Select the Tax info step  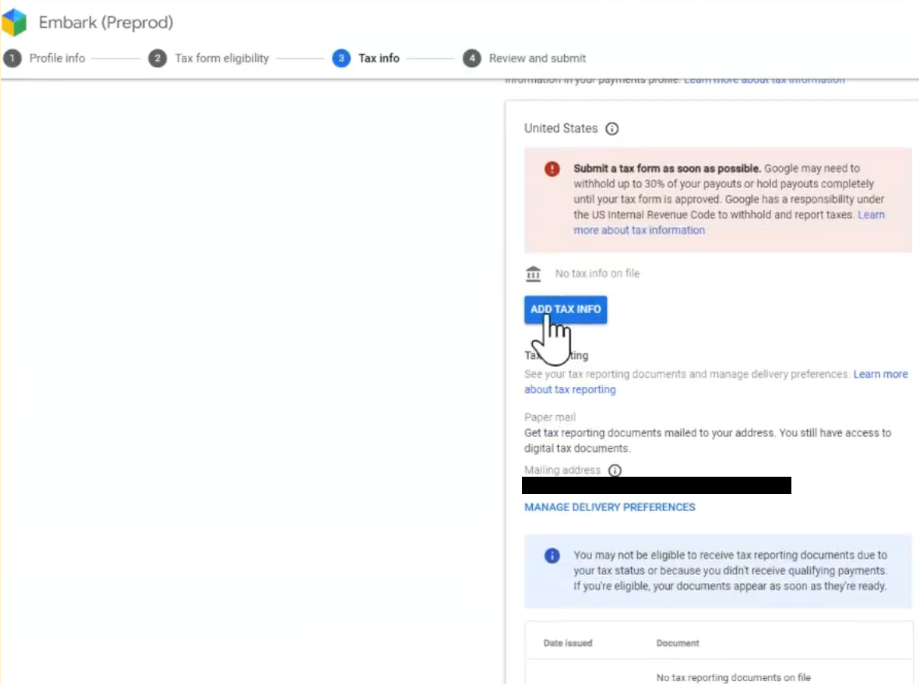click(379, 59)
